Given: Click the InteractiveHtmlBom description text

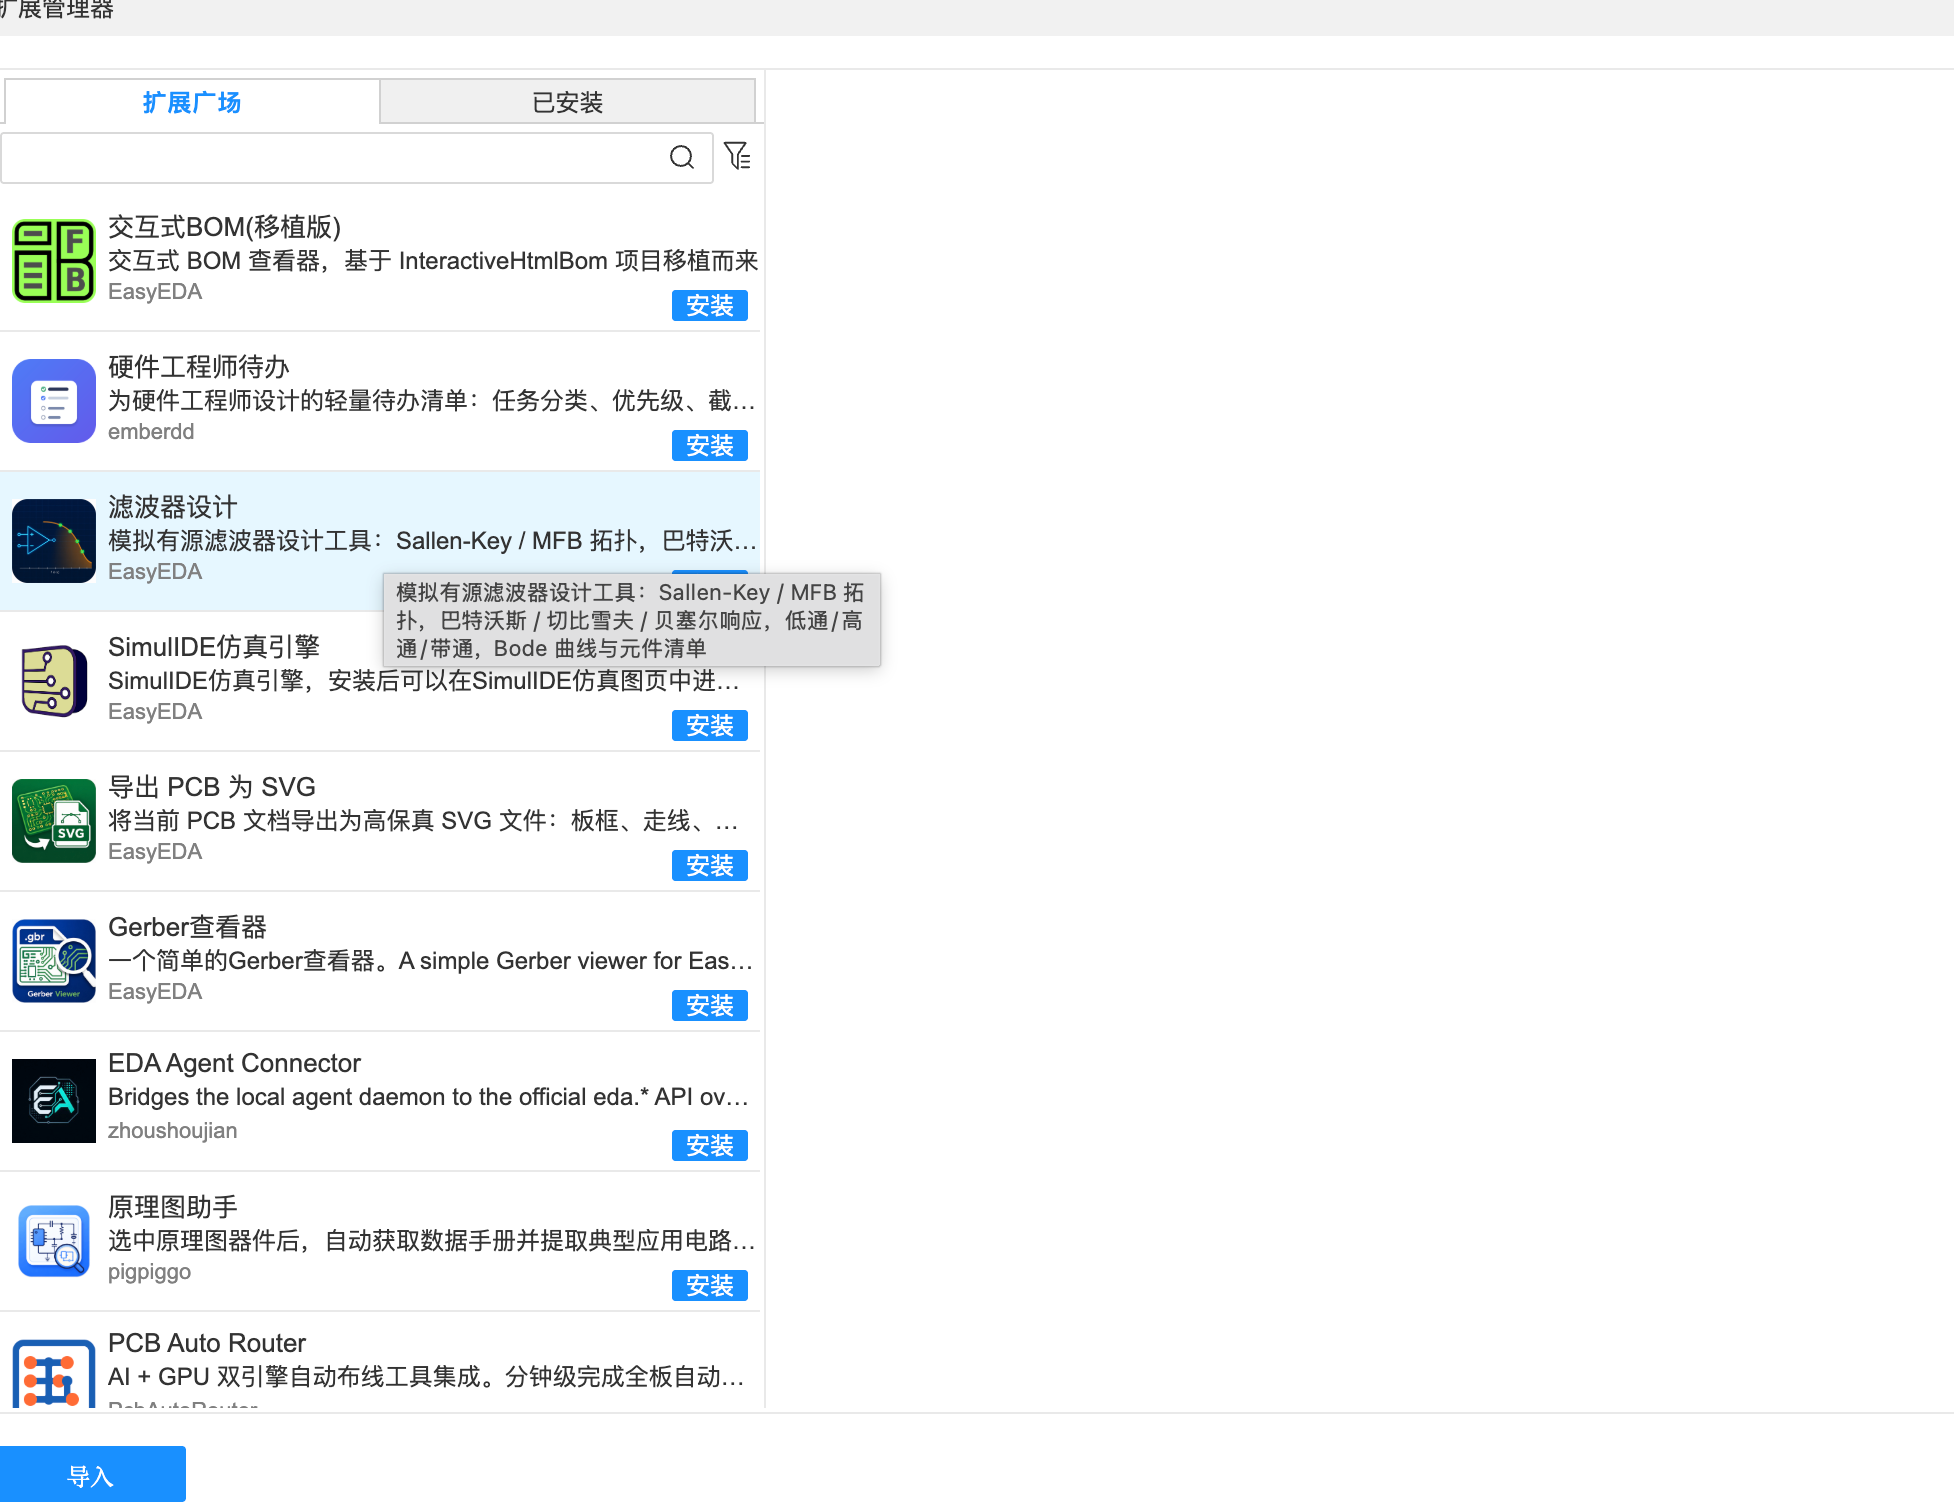Looking at the screenshot, I should point(433,261).
